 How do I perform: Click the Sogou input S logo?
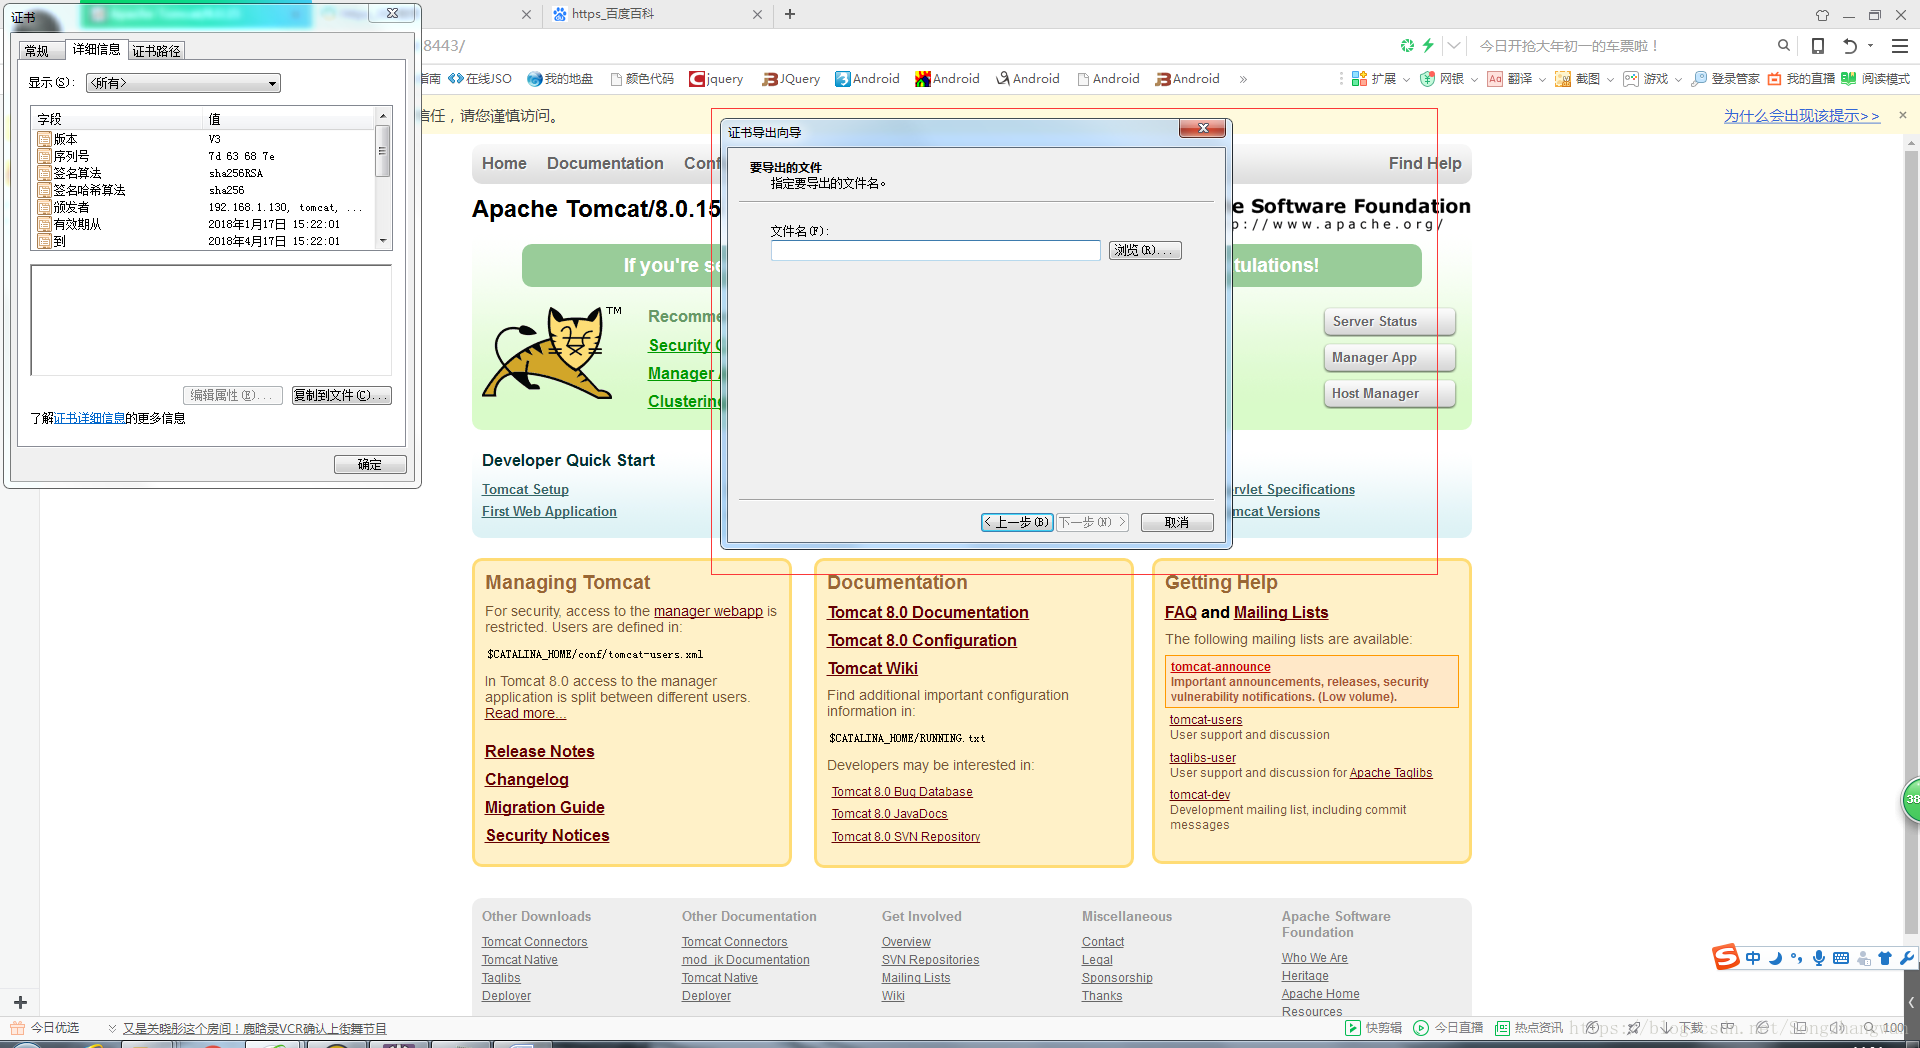pos(1726,957)
